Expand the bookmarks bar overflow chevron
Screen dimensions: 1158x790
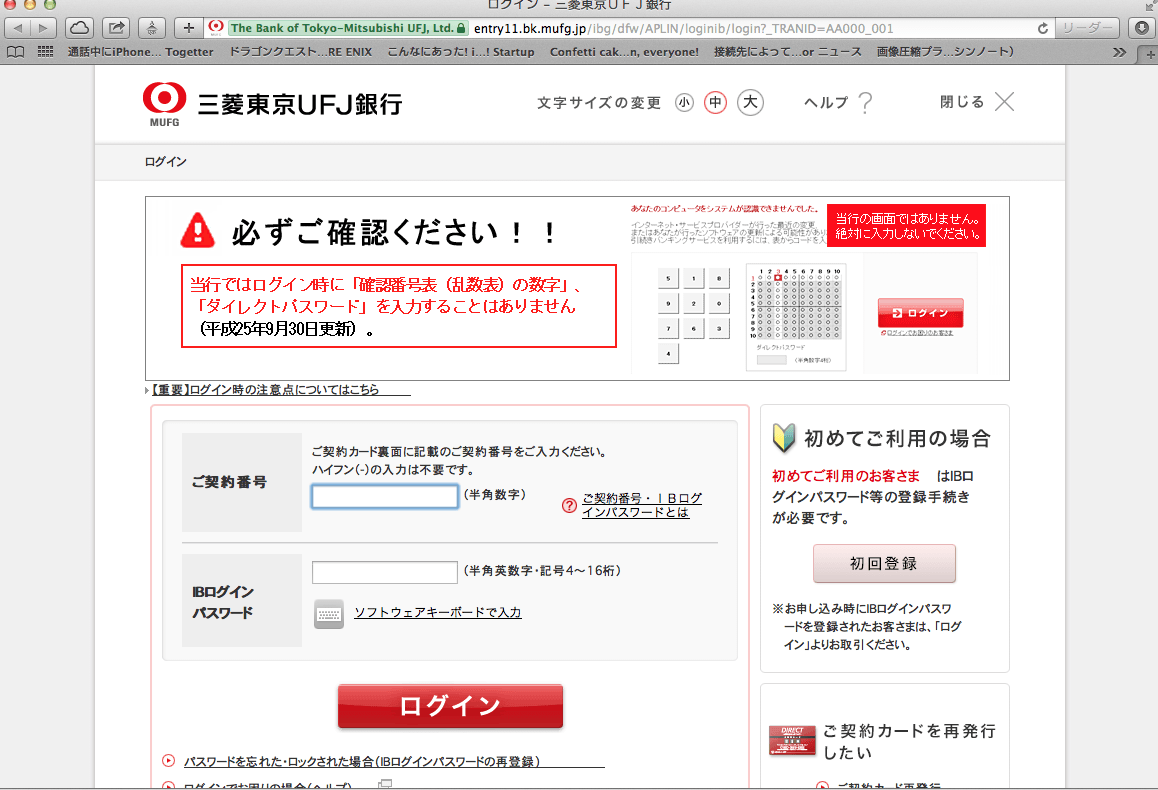1119,51
